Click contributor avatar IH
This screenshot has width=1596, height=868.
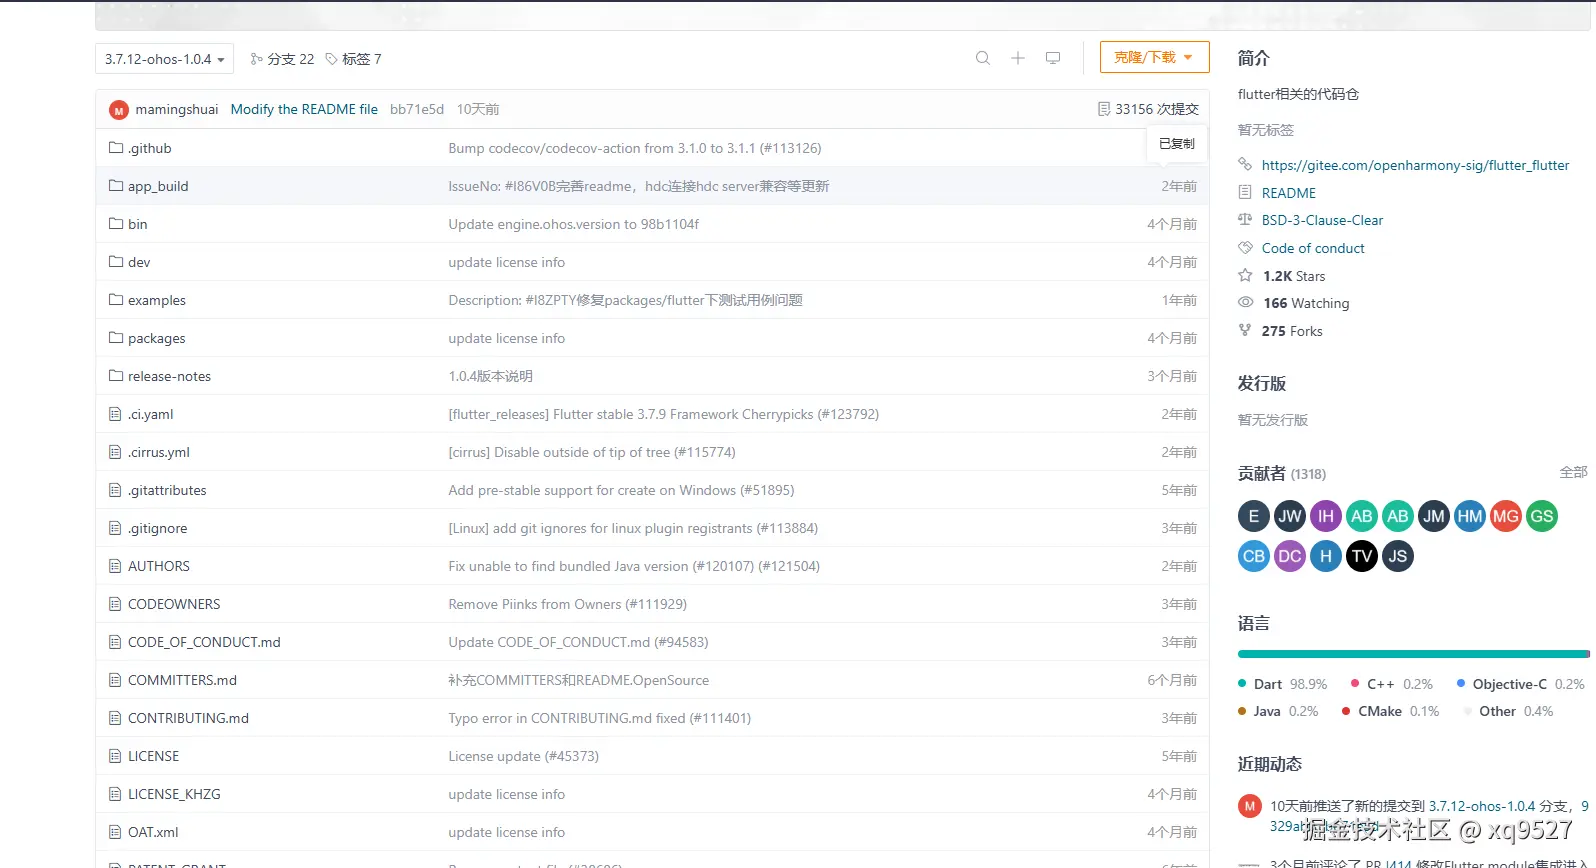1326,516
